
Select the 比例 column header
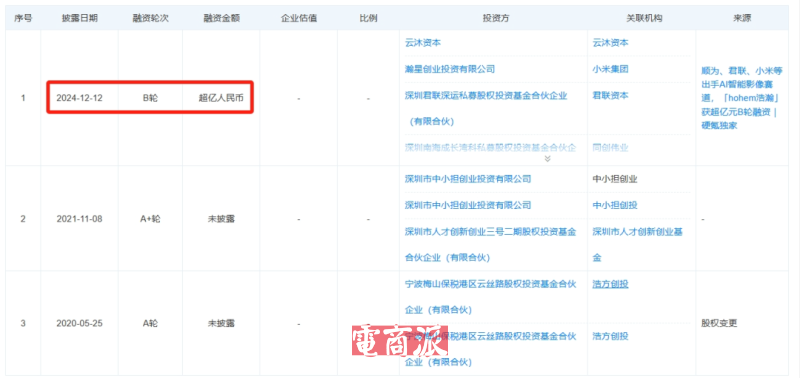(368, 18)
